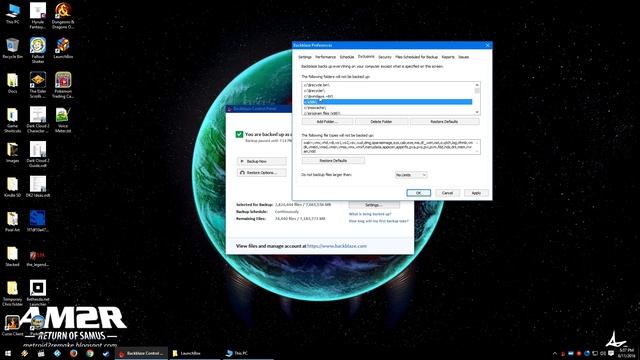Open Pixel Art folder
The image size is (640, 360).
13,222
